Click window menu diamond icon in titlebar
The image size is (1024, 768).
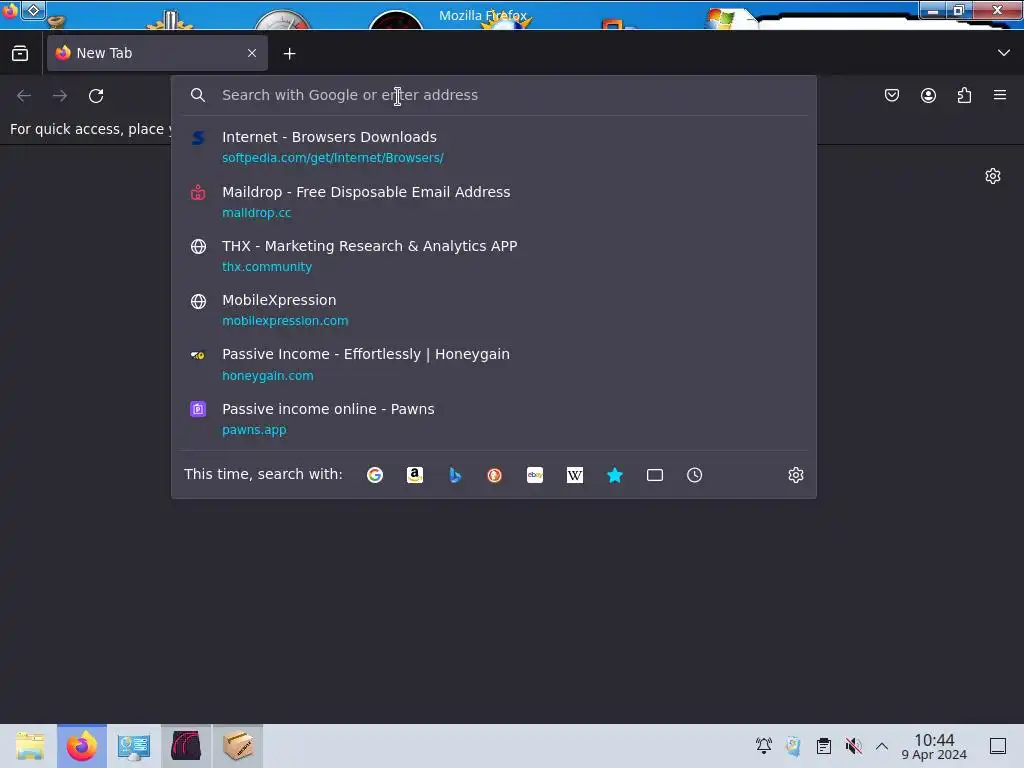(x=33, y=10)
